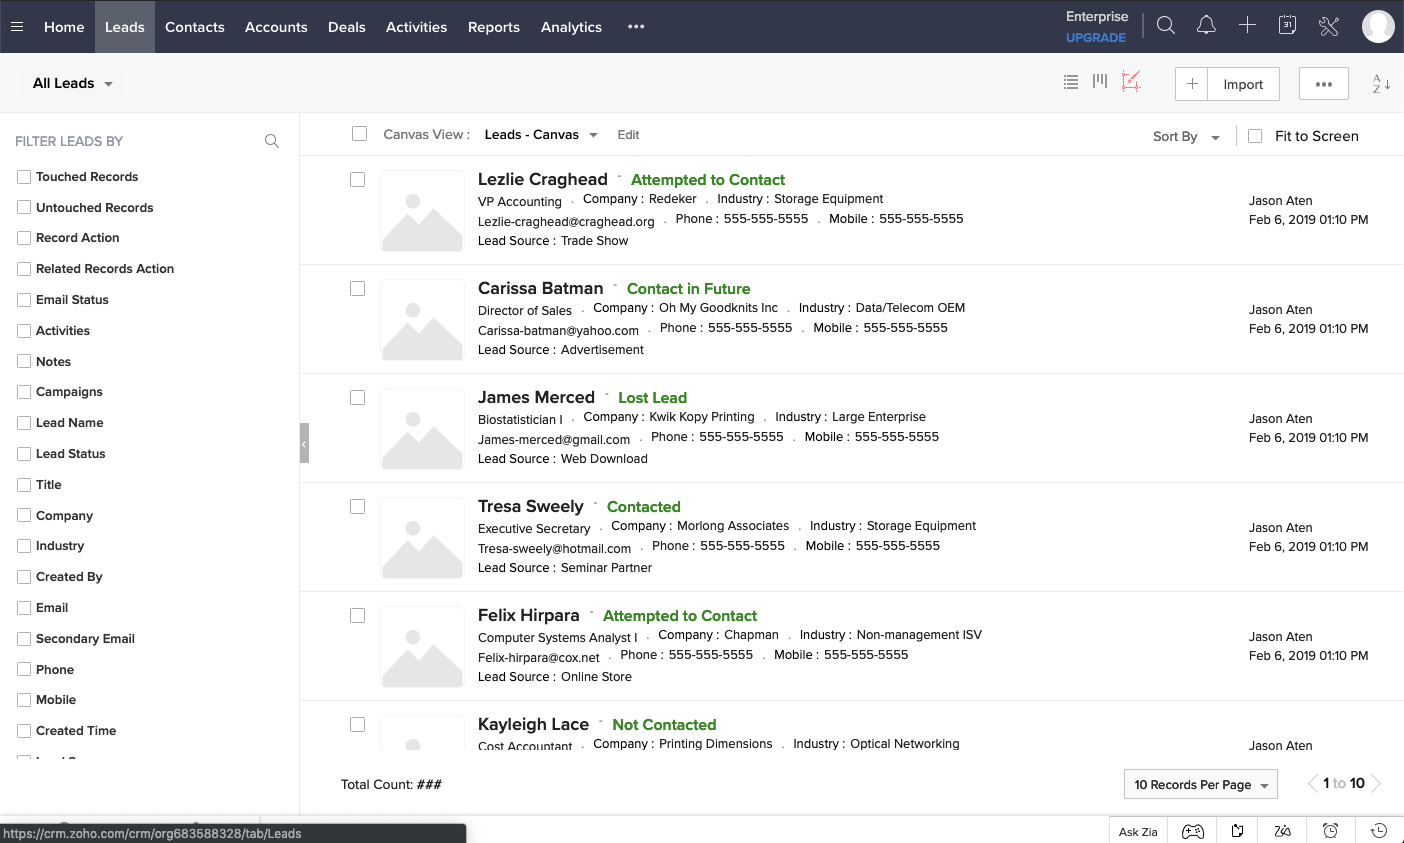Image resolution: width=1404 pixels, height=843 pixels.
Task: Check the Touched Records filter
Action: tap(24, 177)
